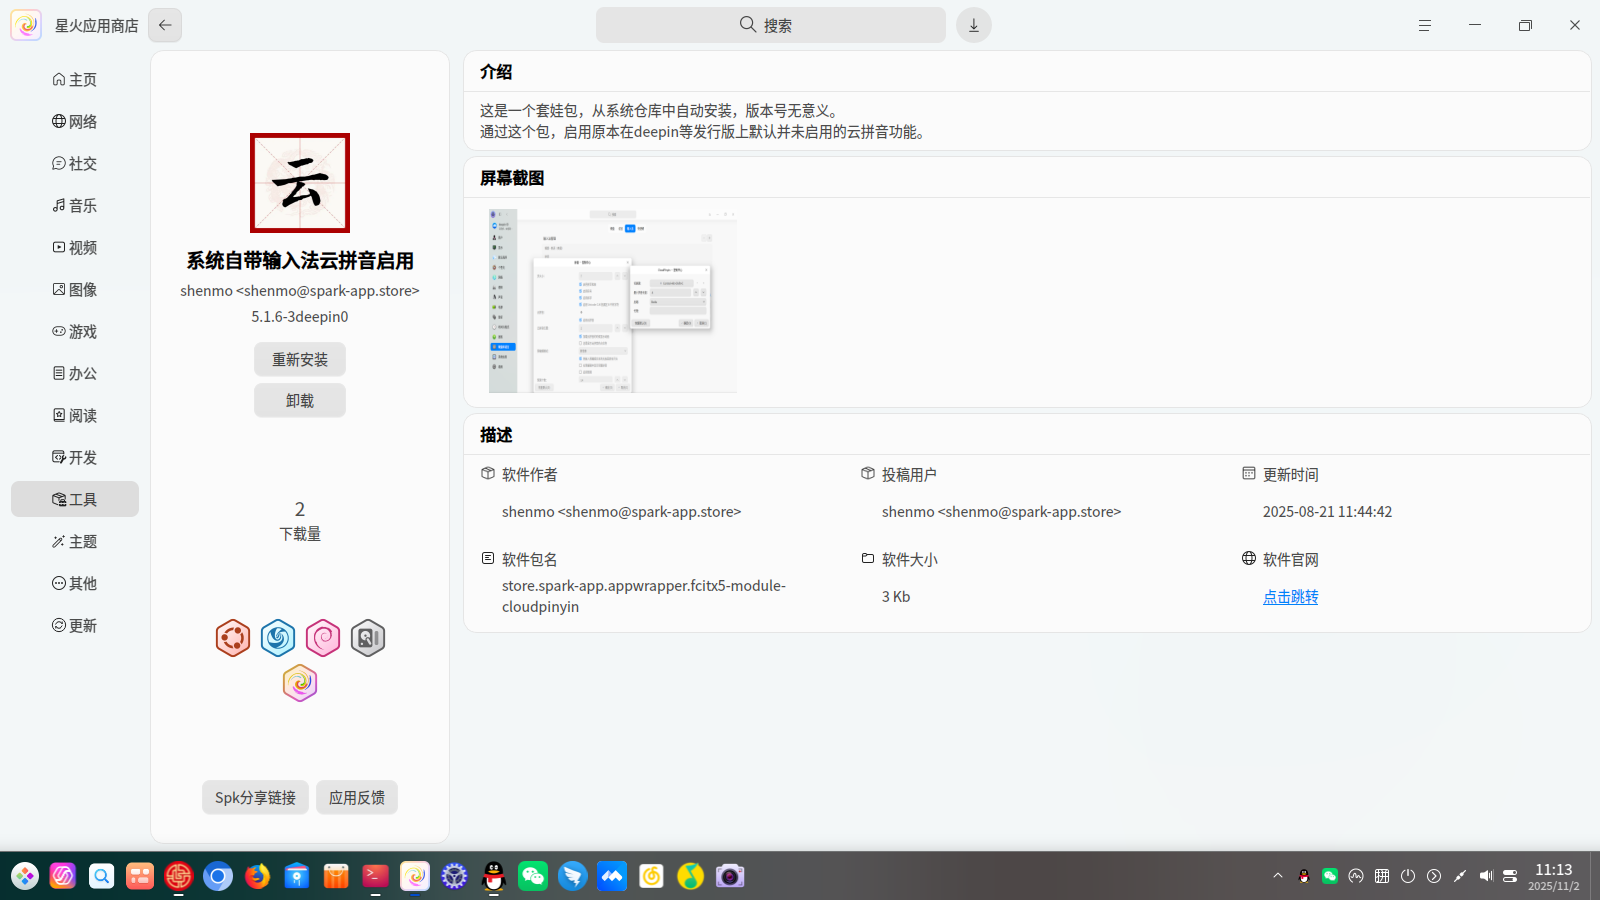Select the 游戏 category
This screenshot has height=900, width=1600.
pyautogui.click(x=75, y=332)
